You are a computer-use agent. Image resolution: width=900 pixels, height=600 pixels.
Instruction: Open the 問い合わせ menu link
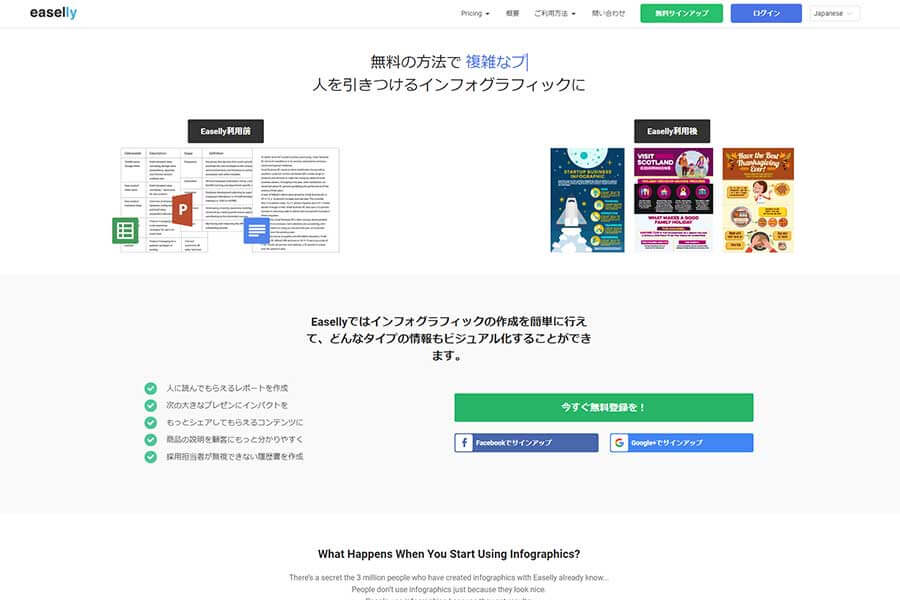[x=608, y=13]
